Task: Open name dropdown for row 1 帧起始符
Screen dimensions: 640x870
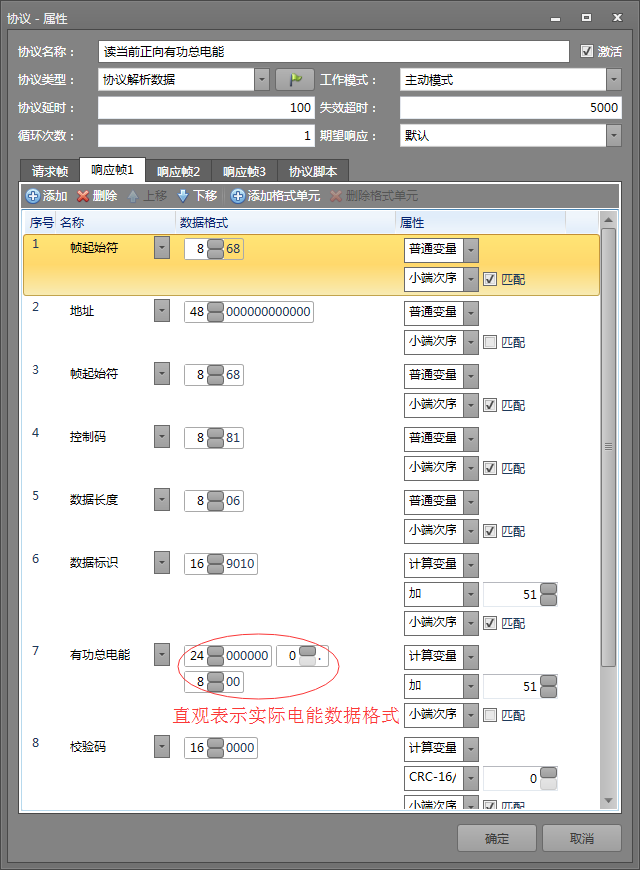Action: click(162, 248)
